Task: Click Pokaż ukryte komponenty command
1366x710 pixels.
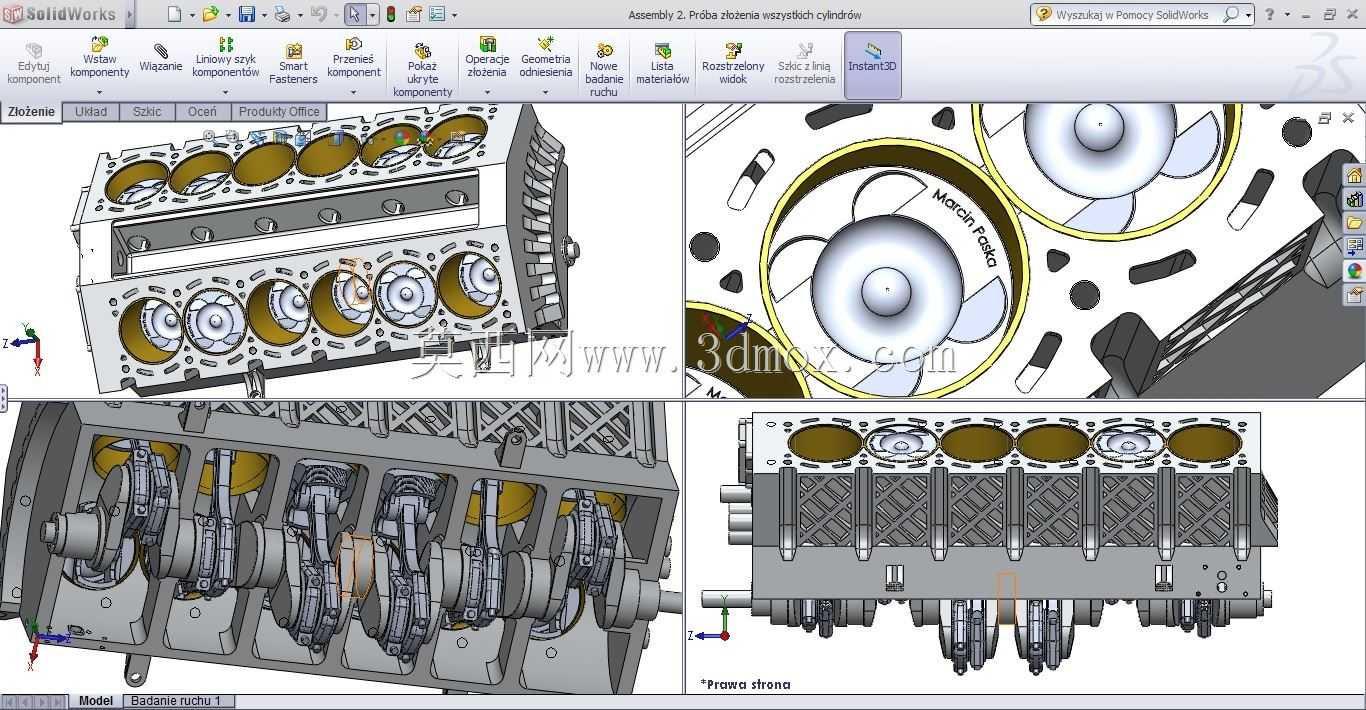Action: pyautogui.click(x=422, y=70)
